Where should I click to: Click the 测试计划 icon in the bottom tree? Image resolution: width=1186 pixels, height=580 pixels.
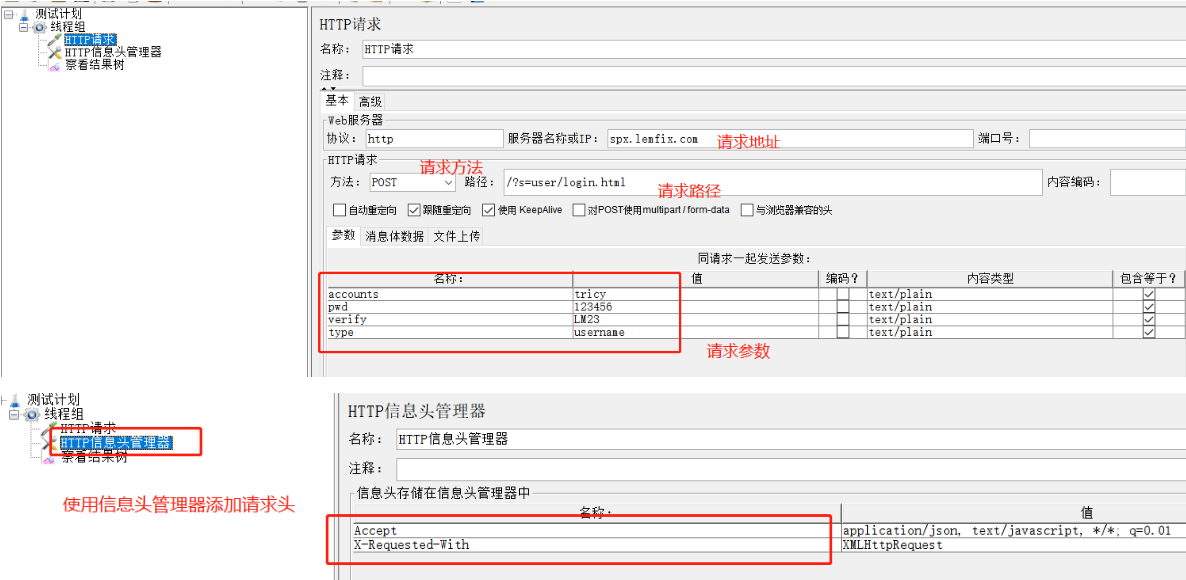point(14,400)
